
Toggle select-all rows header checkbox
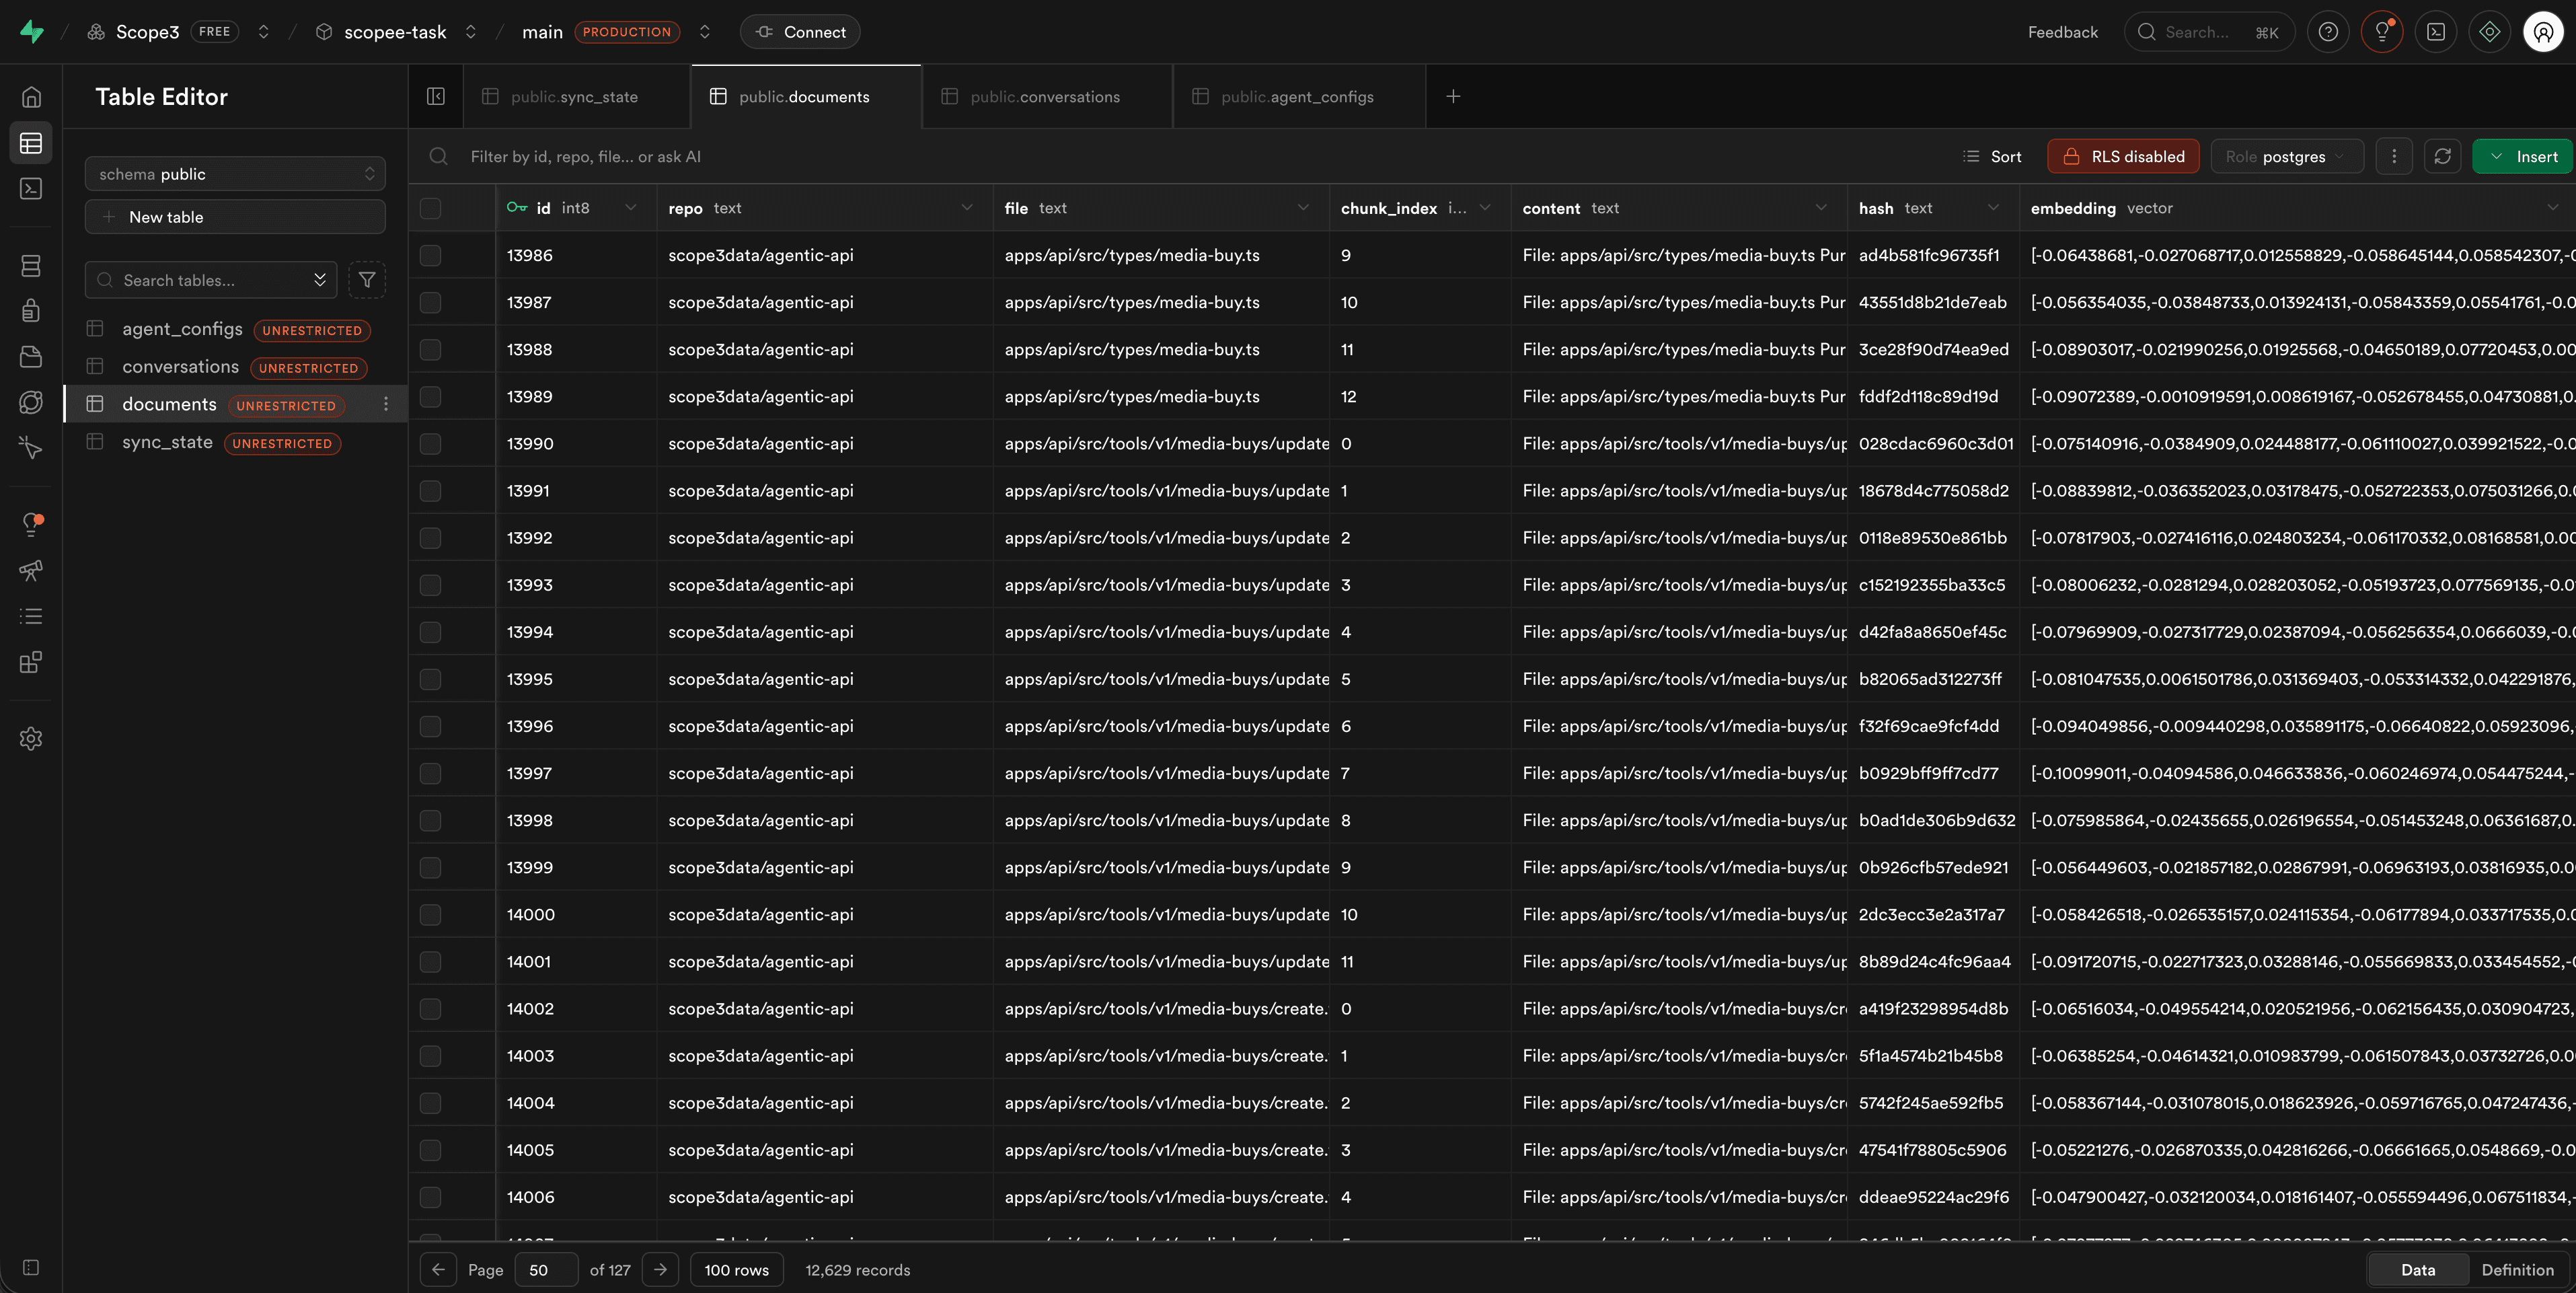(x=430, y=208)
